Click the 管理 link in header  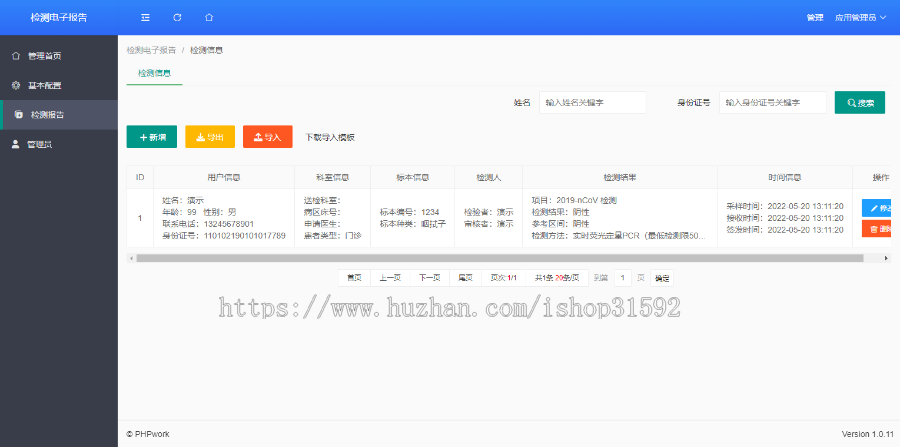814,18
